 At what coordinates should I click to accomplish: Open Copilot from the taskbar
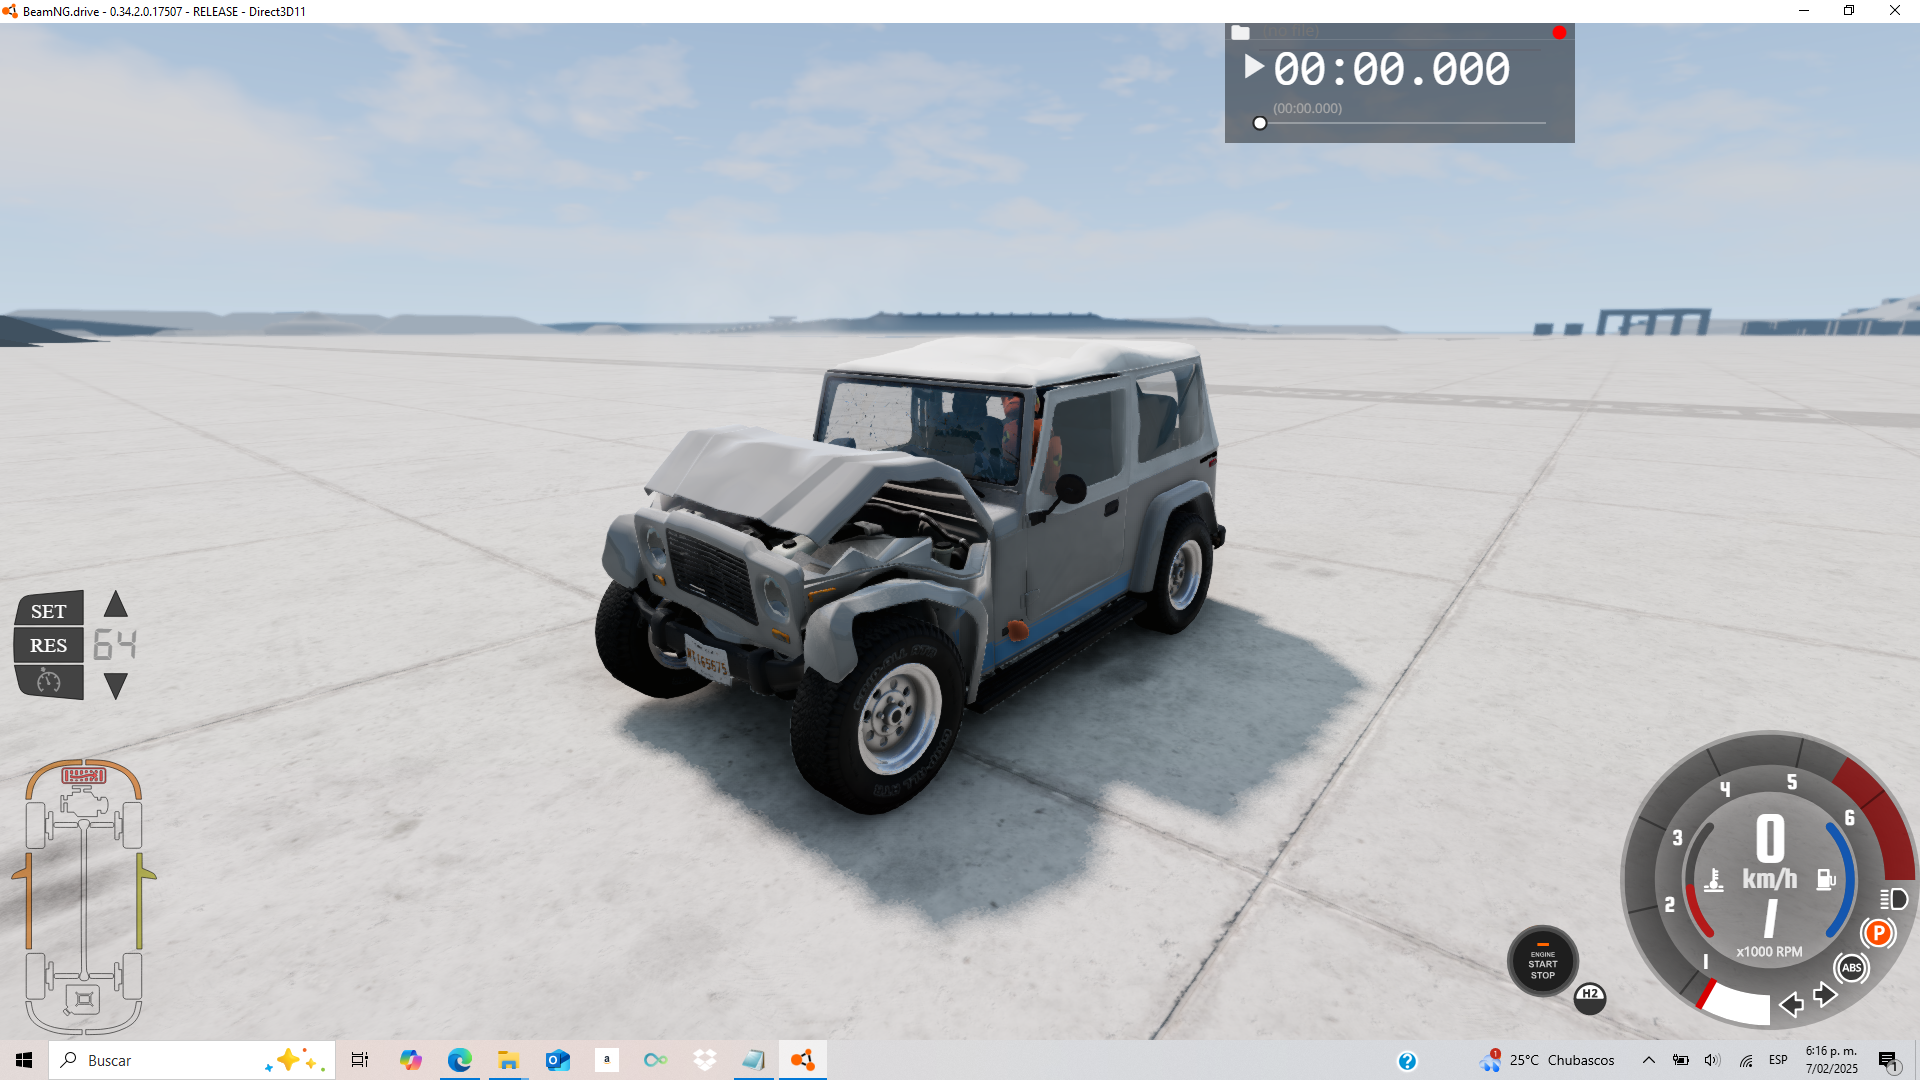(x=410, y=1060)
